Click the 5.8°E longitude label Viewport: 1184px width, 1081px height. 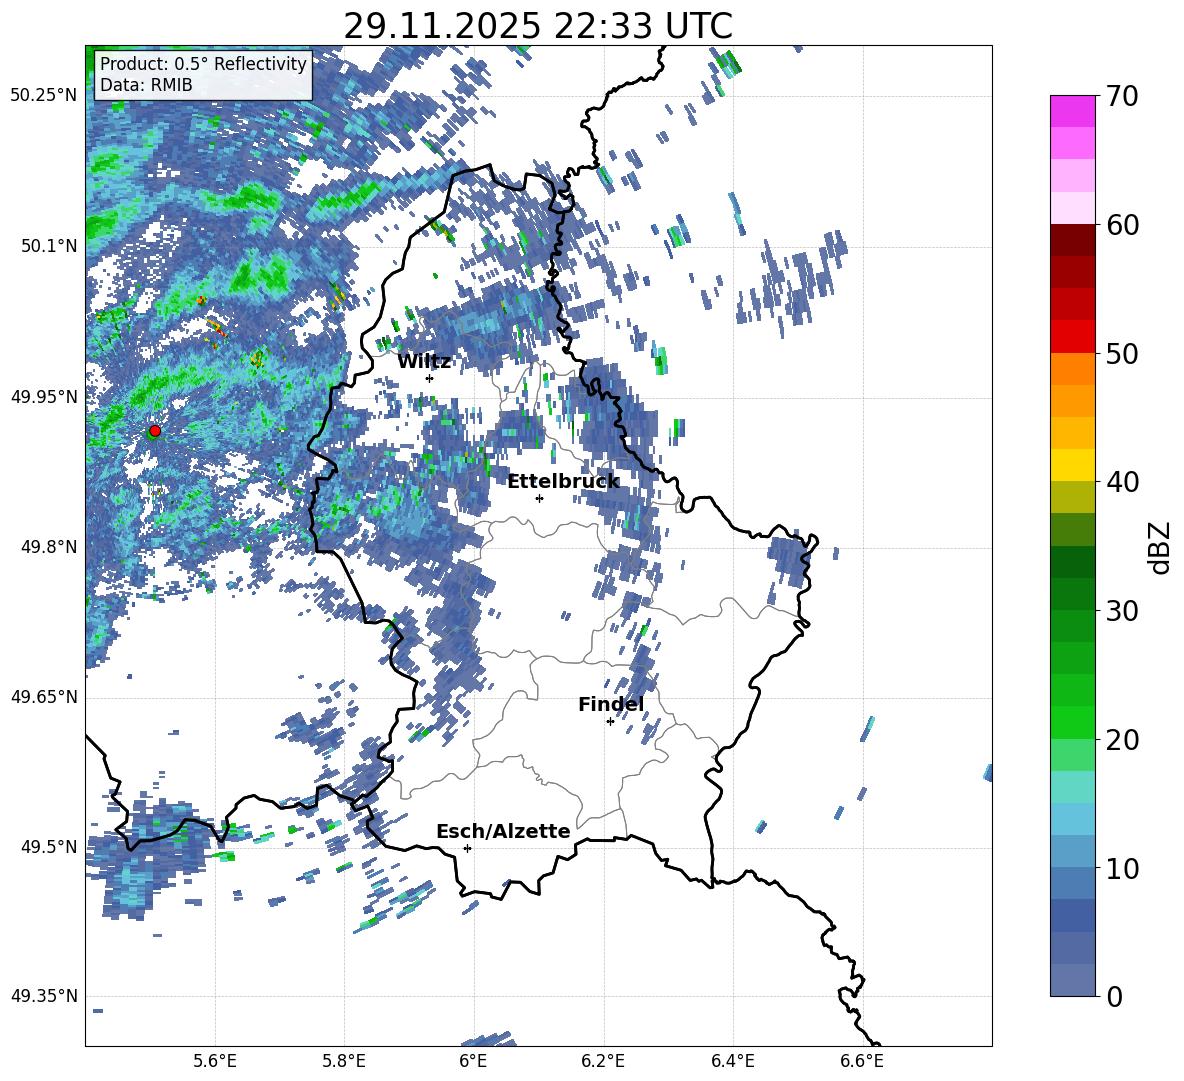tap(344, 1061)
